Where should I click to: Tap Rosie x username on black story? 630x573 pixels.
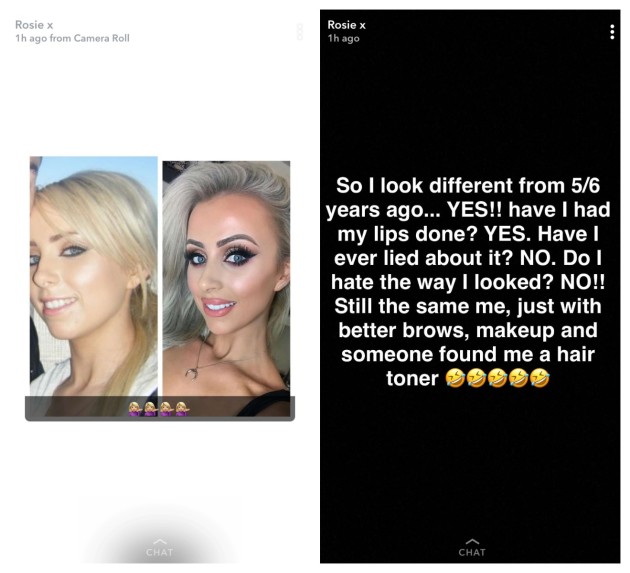point(346,25)
